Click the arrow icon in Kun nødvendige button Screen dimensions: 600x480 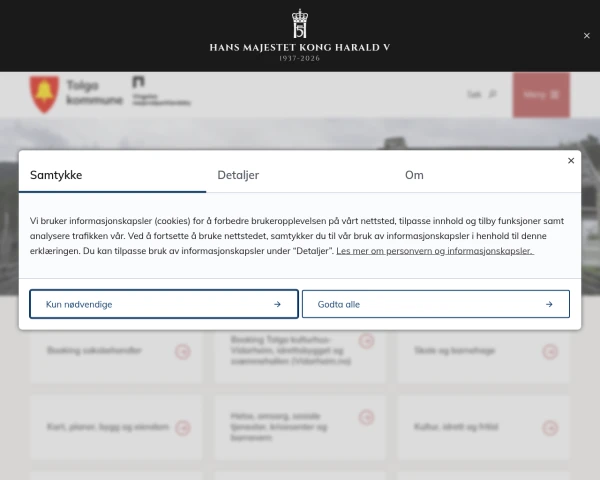(x=277, y=304)
